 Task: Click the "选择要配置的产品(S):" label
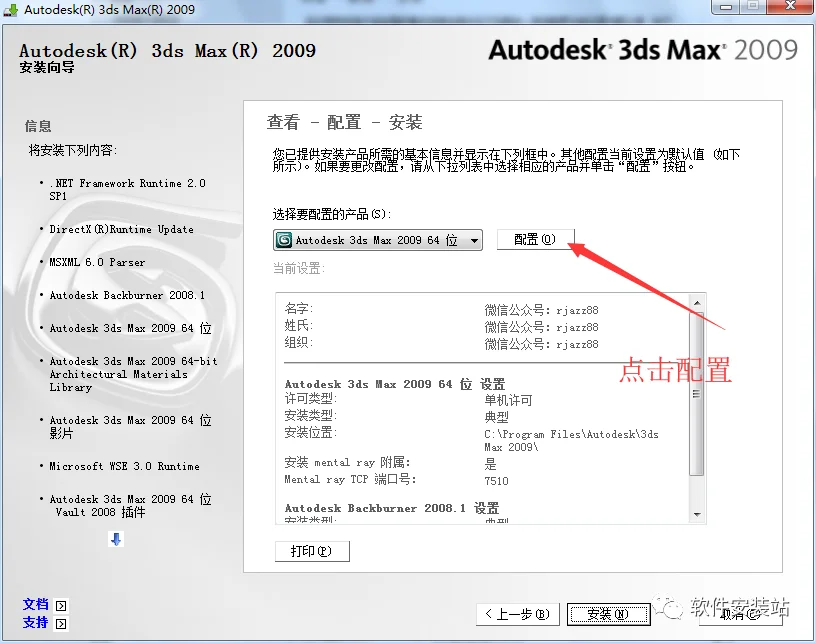(x=332, y=214)
